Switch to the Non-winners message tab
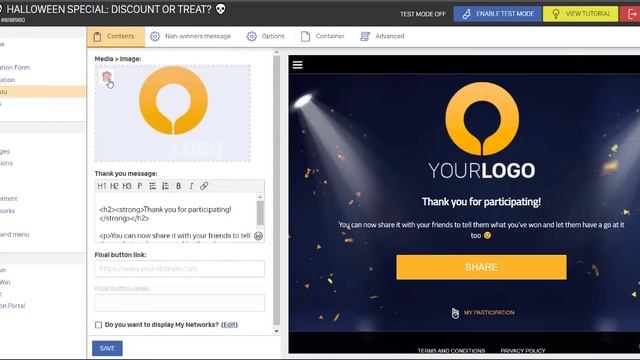This screenshot has height=360, width=640. [x=191, y=36]
